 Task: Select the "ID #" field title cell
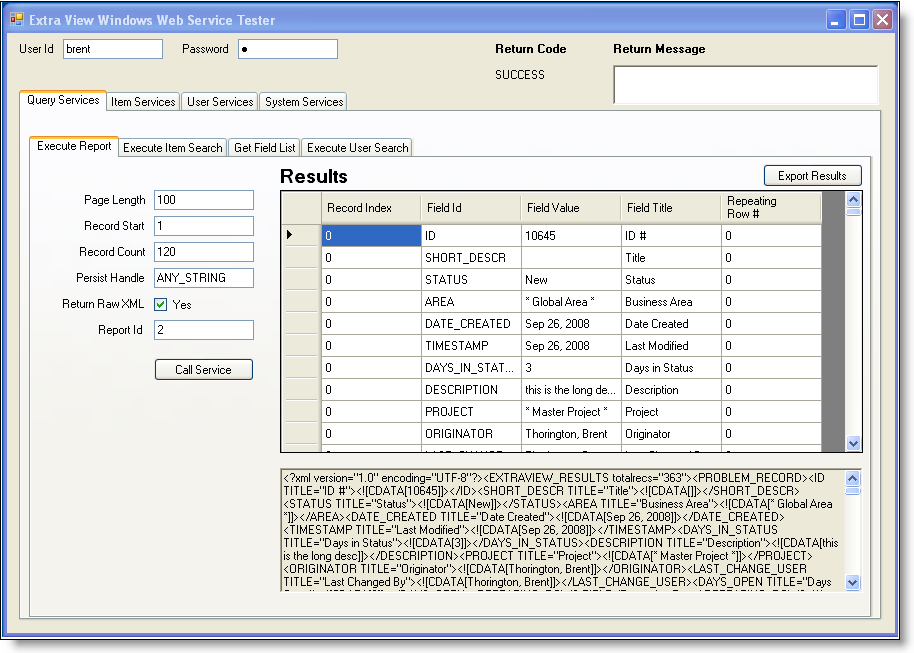pos(671,236)
